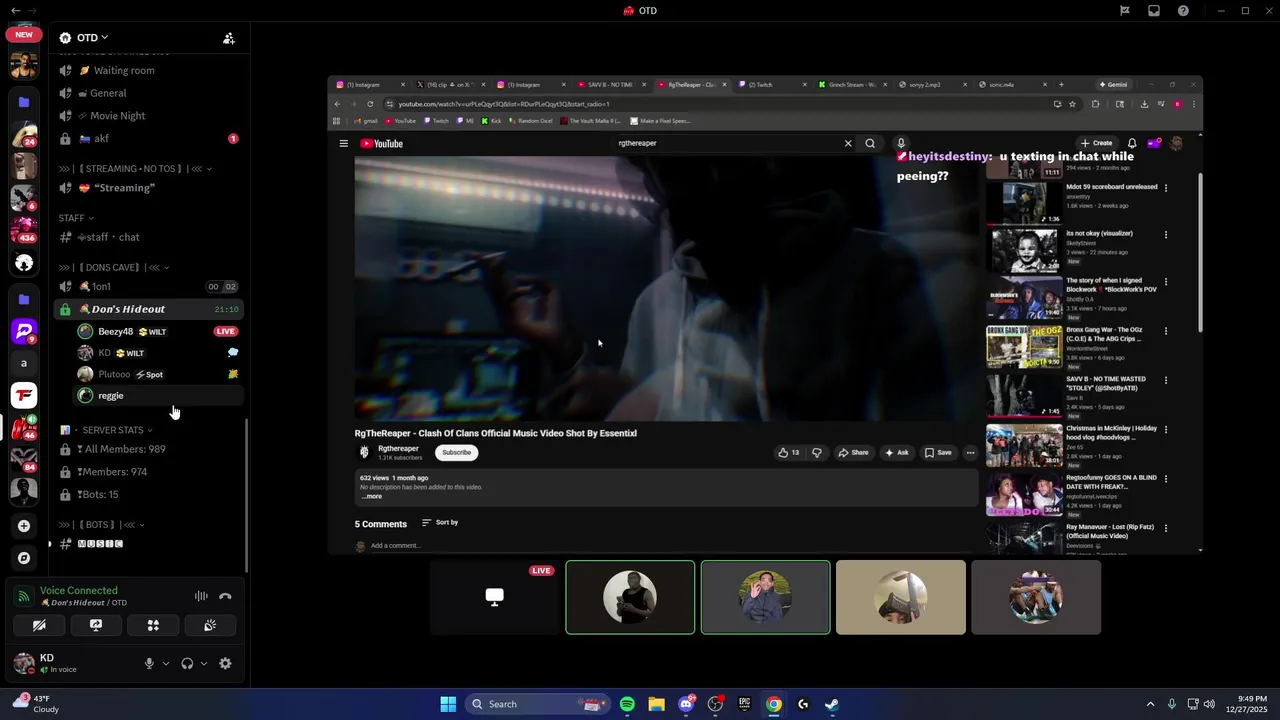Open the staff · chat text channel
Image resolution: width=1280 pixels, height=720 pixels.
[x=150, y=237]
